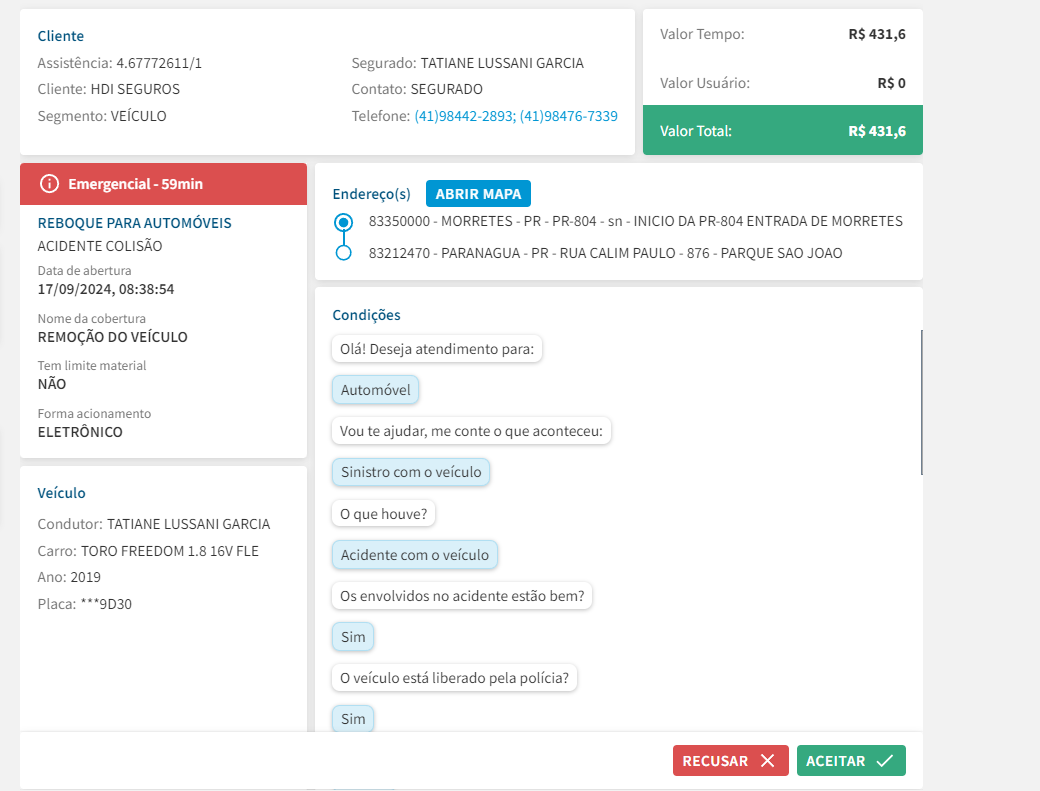
Task: Click the green Valor Total bar
Action: pos(782,131)
